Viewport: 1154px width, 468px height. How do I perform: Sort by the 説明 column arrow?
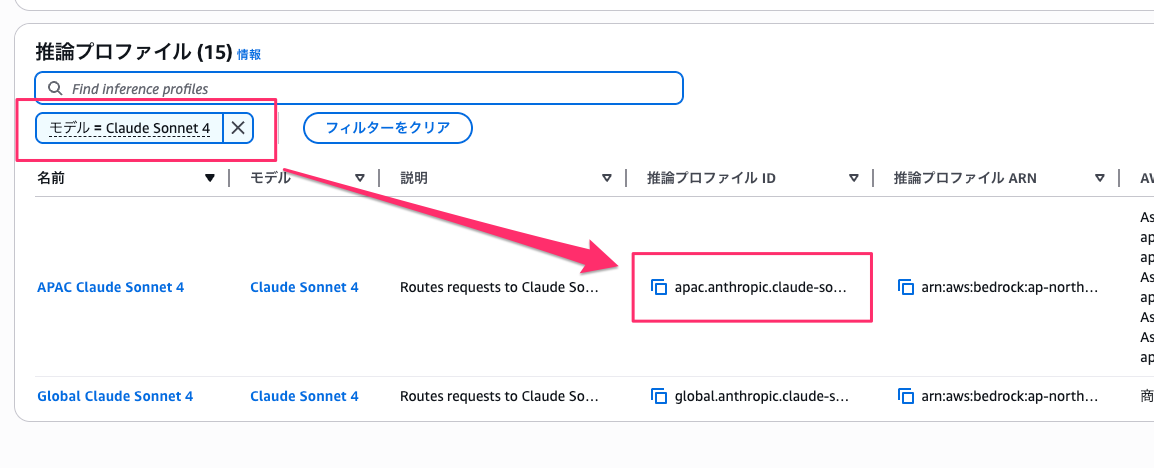(x=607, y=178)
